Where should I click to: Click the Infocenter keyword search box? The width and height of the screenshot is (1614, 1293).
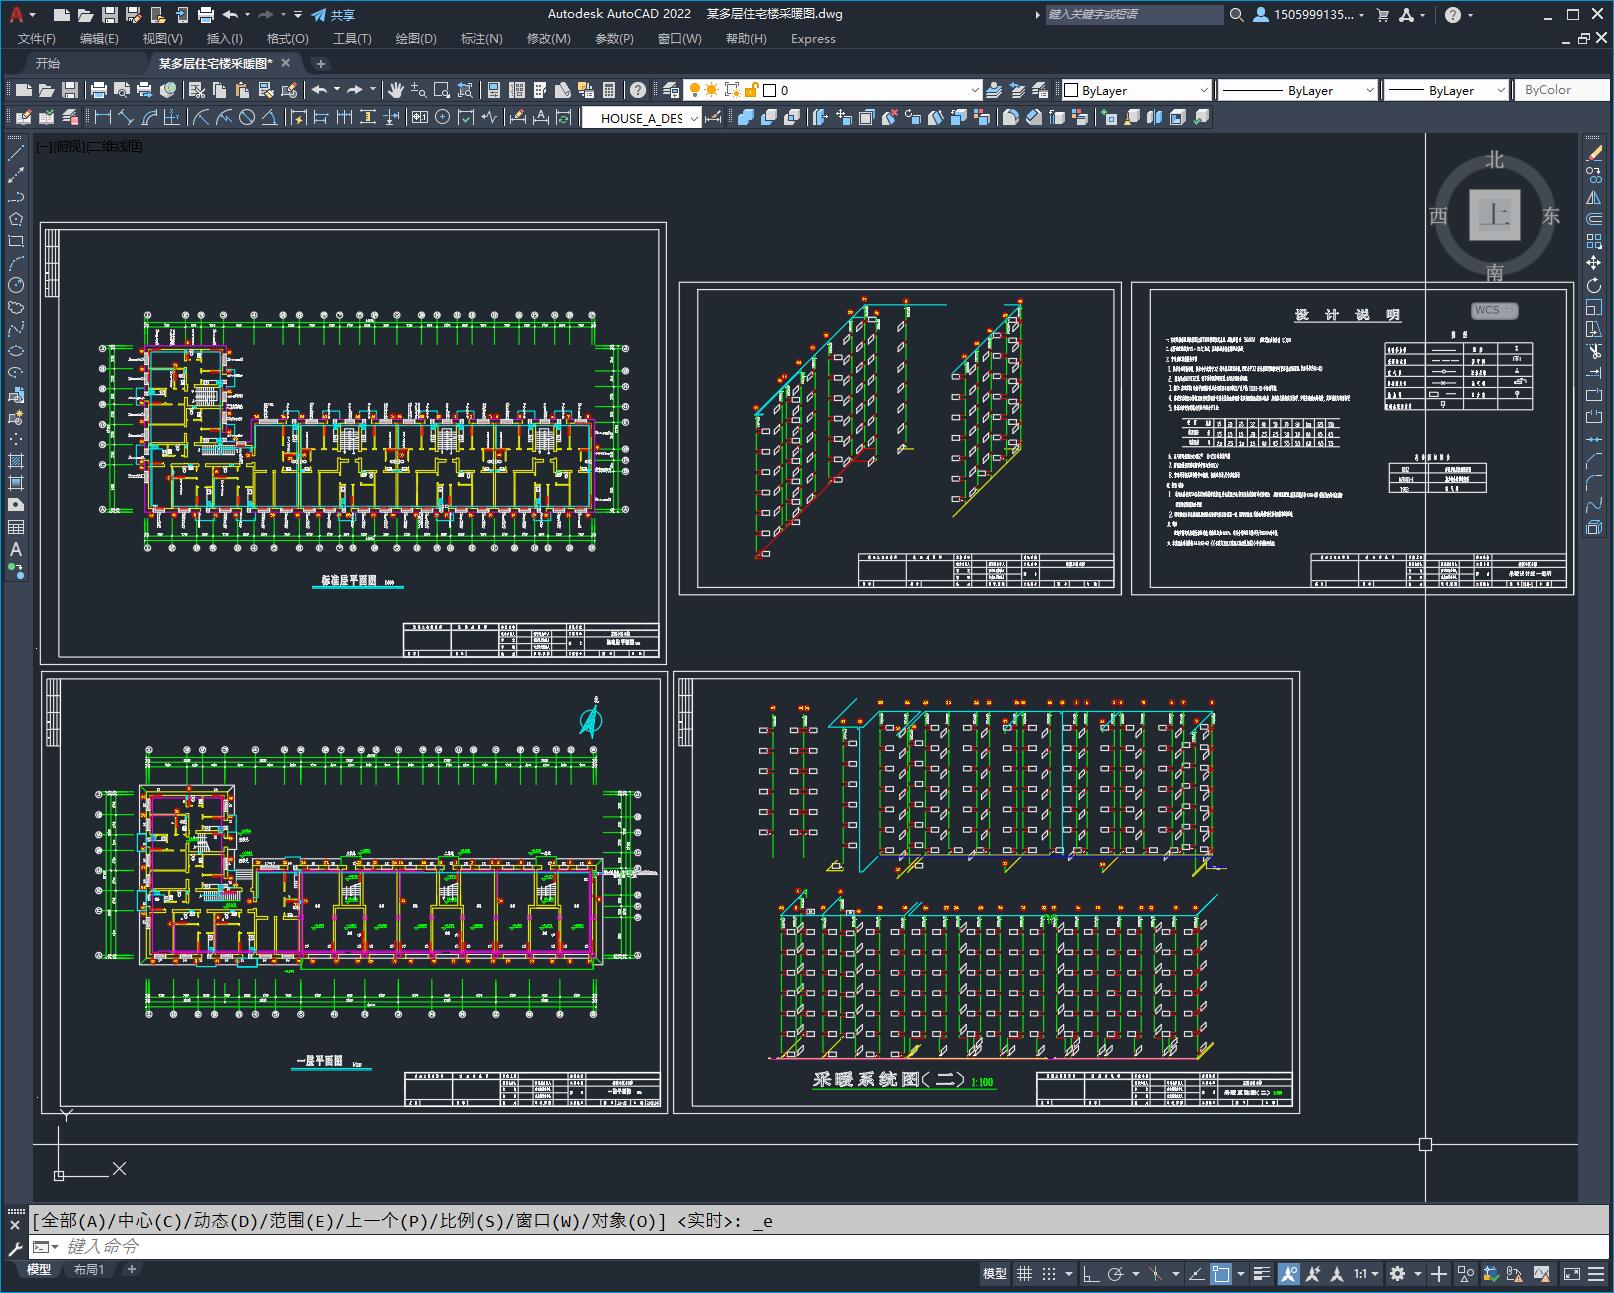coord(1134,15)
